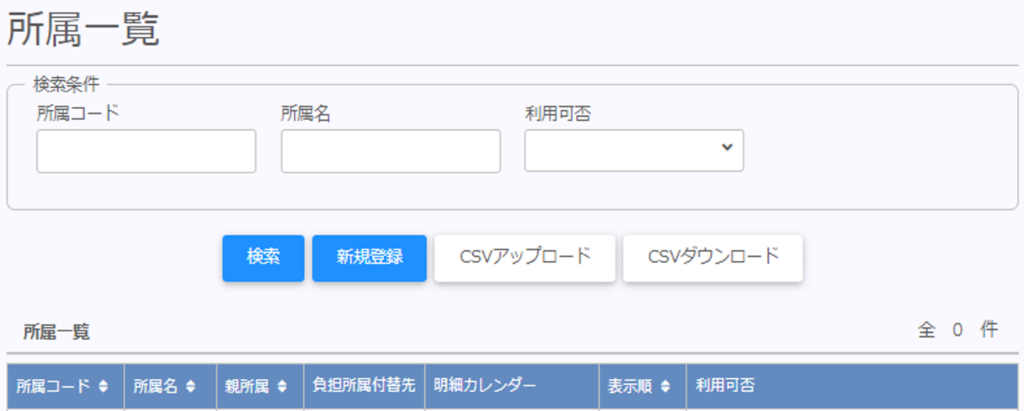Image resolution: width=1024 pixels, height=411 pixels.
Task: Click the 所属コード label above the input
Action: pyautogui.click(x=78, y=113)
